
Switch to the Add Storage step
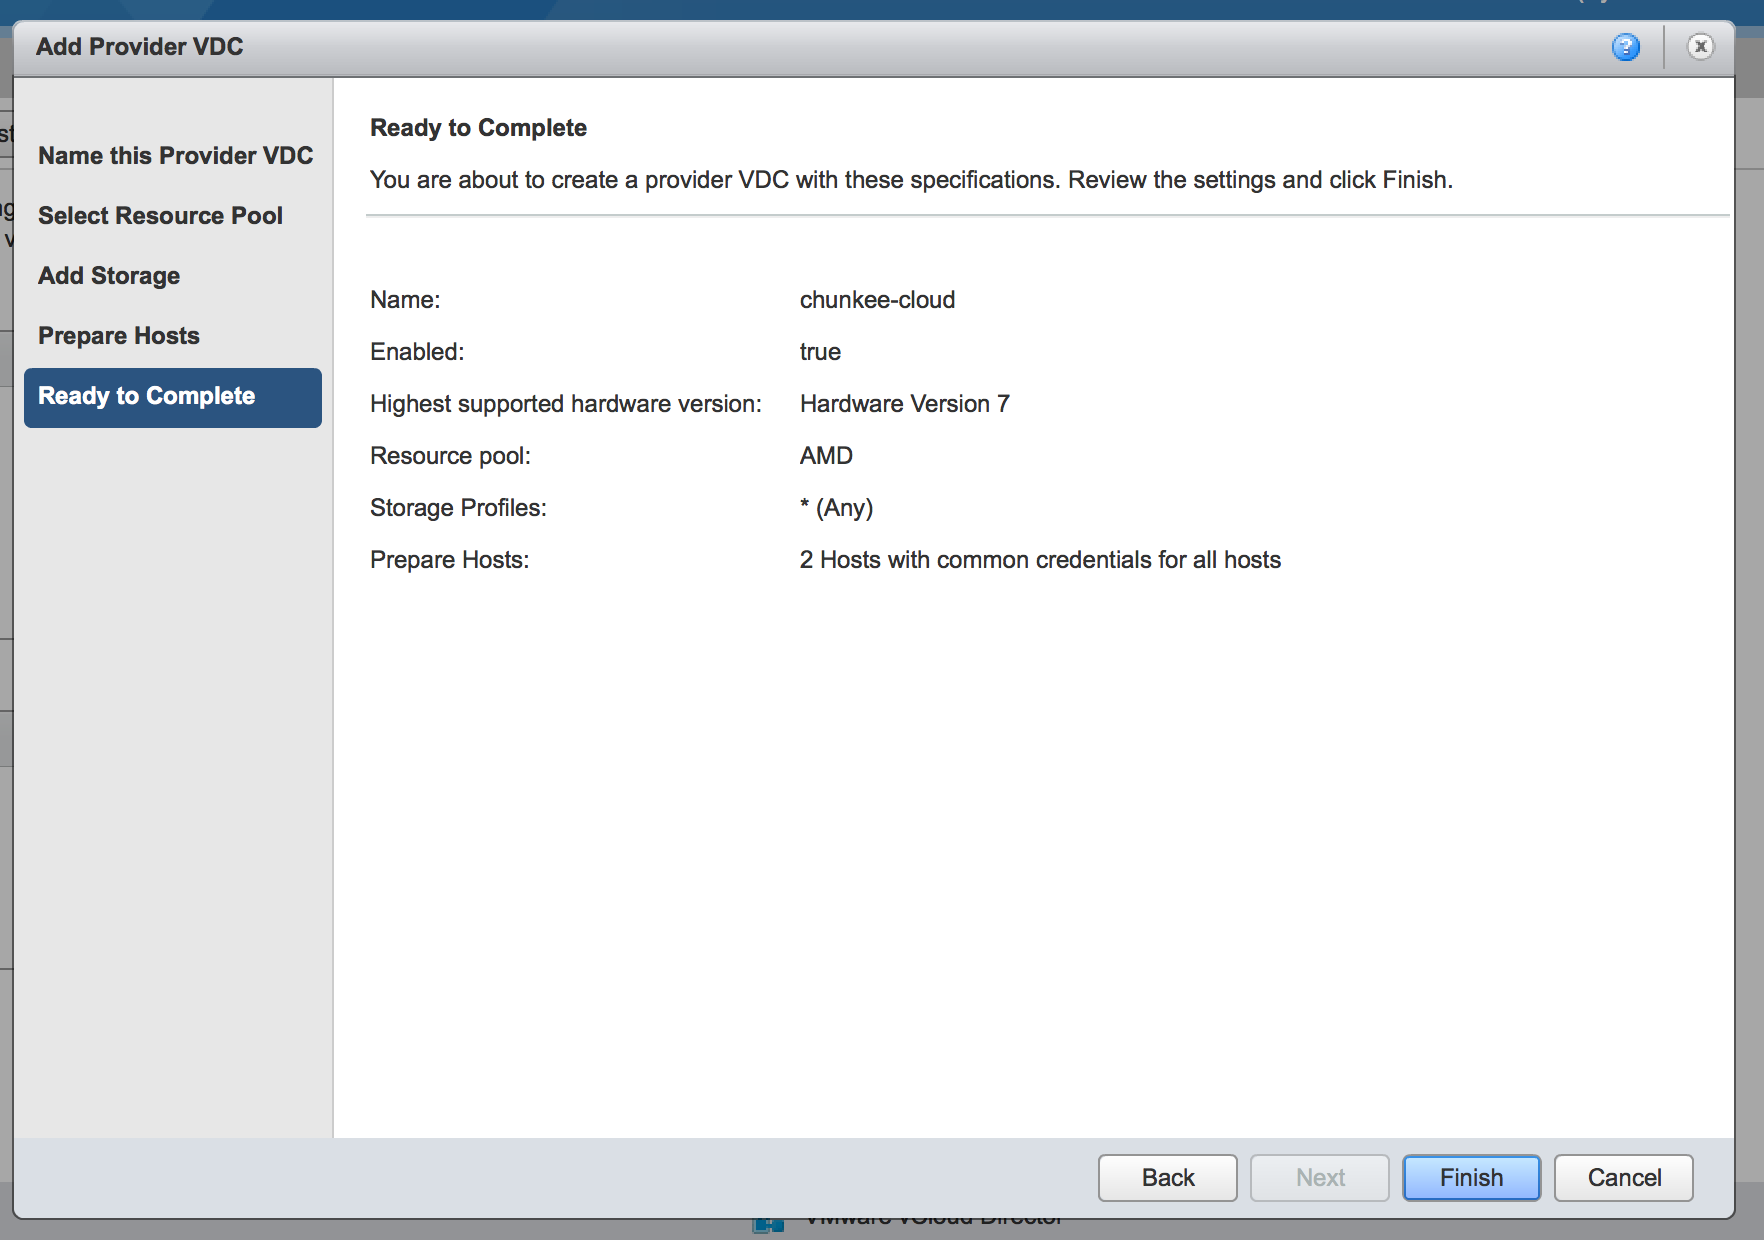tap(109, 276)
